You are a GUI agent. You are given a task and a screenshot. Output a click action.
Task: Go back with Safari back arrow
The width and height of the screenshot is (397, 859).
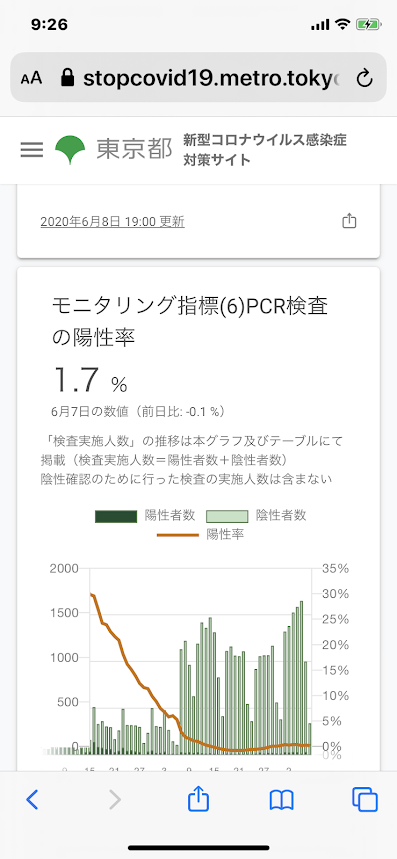tap(32, 800)
